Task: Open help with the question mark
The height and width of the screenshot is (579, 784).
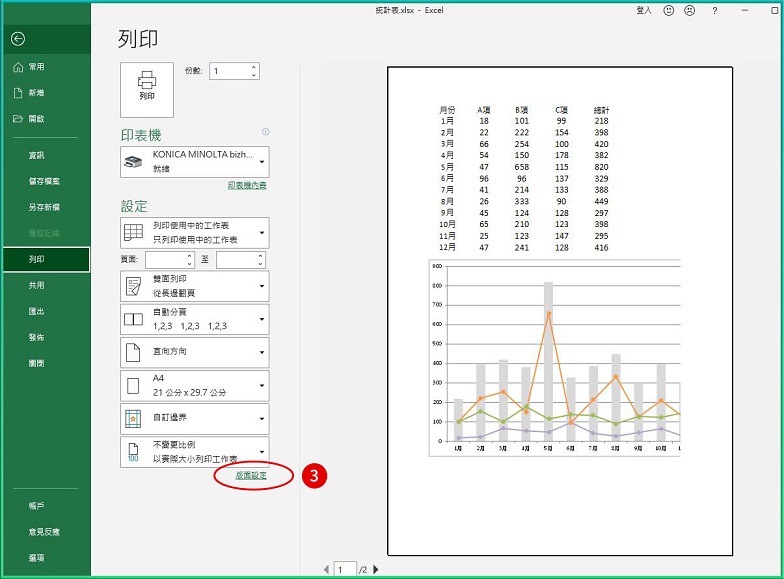Action: pos(714,10)
